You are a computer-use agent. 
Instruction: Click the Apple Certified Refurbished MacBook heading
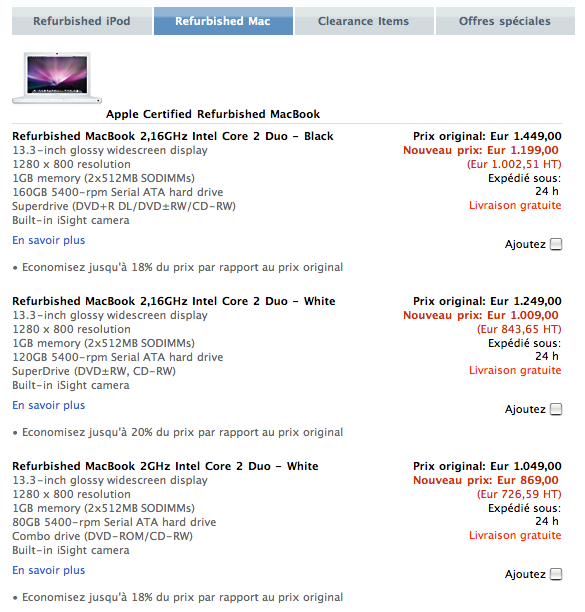coord(213,114)
